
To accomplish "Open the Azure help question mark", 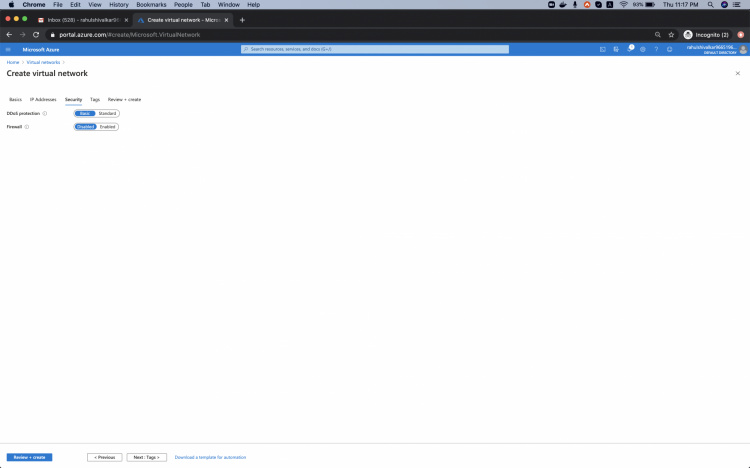I will point(656,49).
